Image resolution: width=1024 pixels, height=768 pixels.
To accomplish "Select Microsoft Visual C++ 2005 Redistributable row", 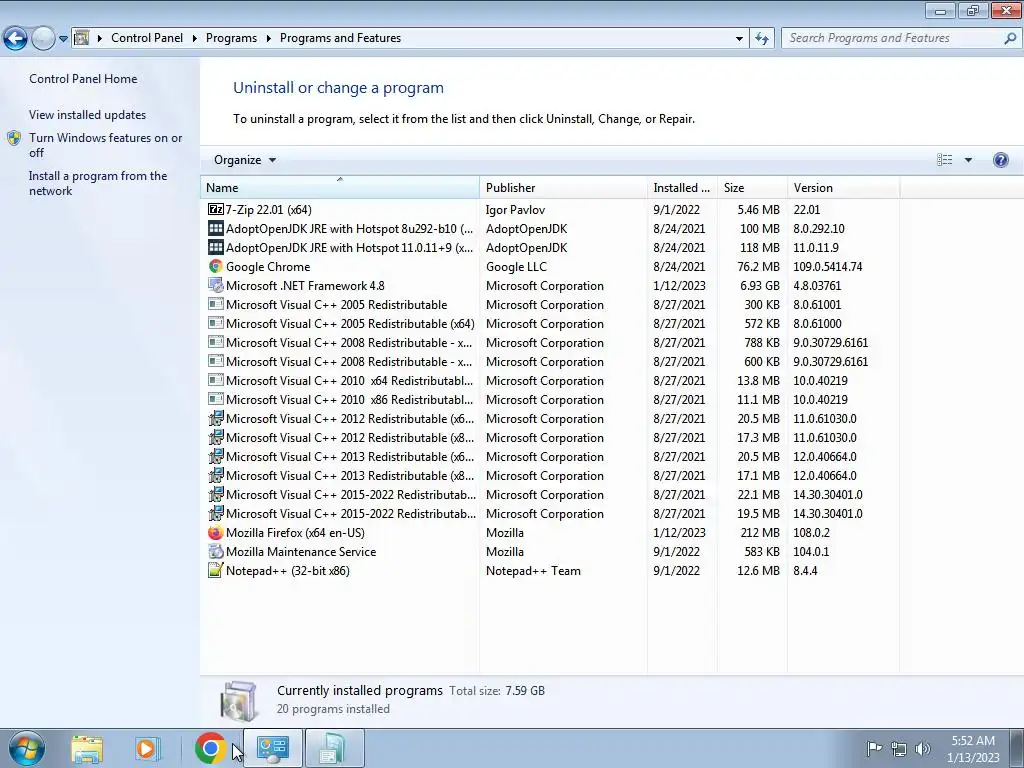I will [549, 304].
